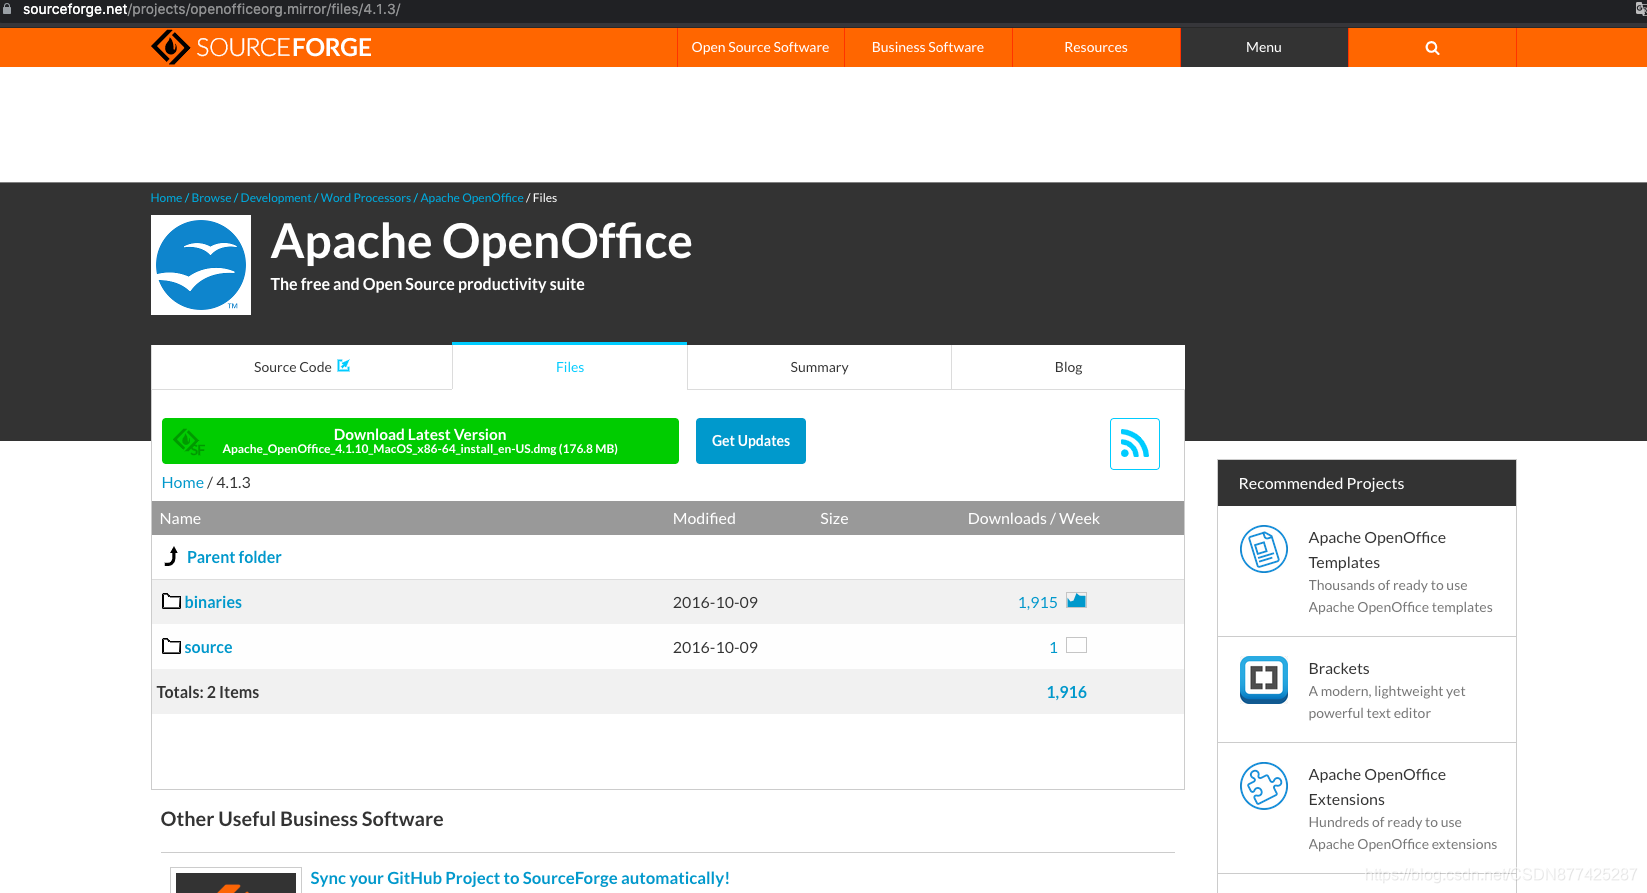The image size is (1647, 893).
Task: Sort by the Name column header
Action: point(180,518)
